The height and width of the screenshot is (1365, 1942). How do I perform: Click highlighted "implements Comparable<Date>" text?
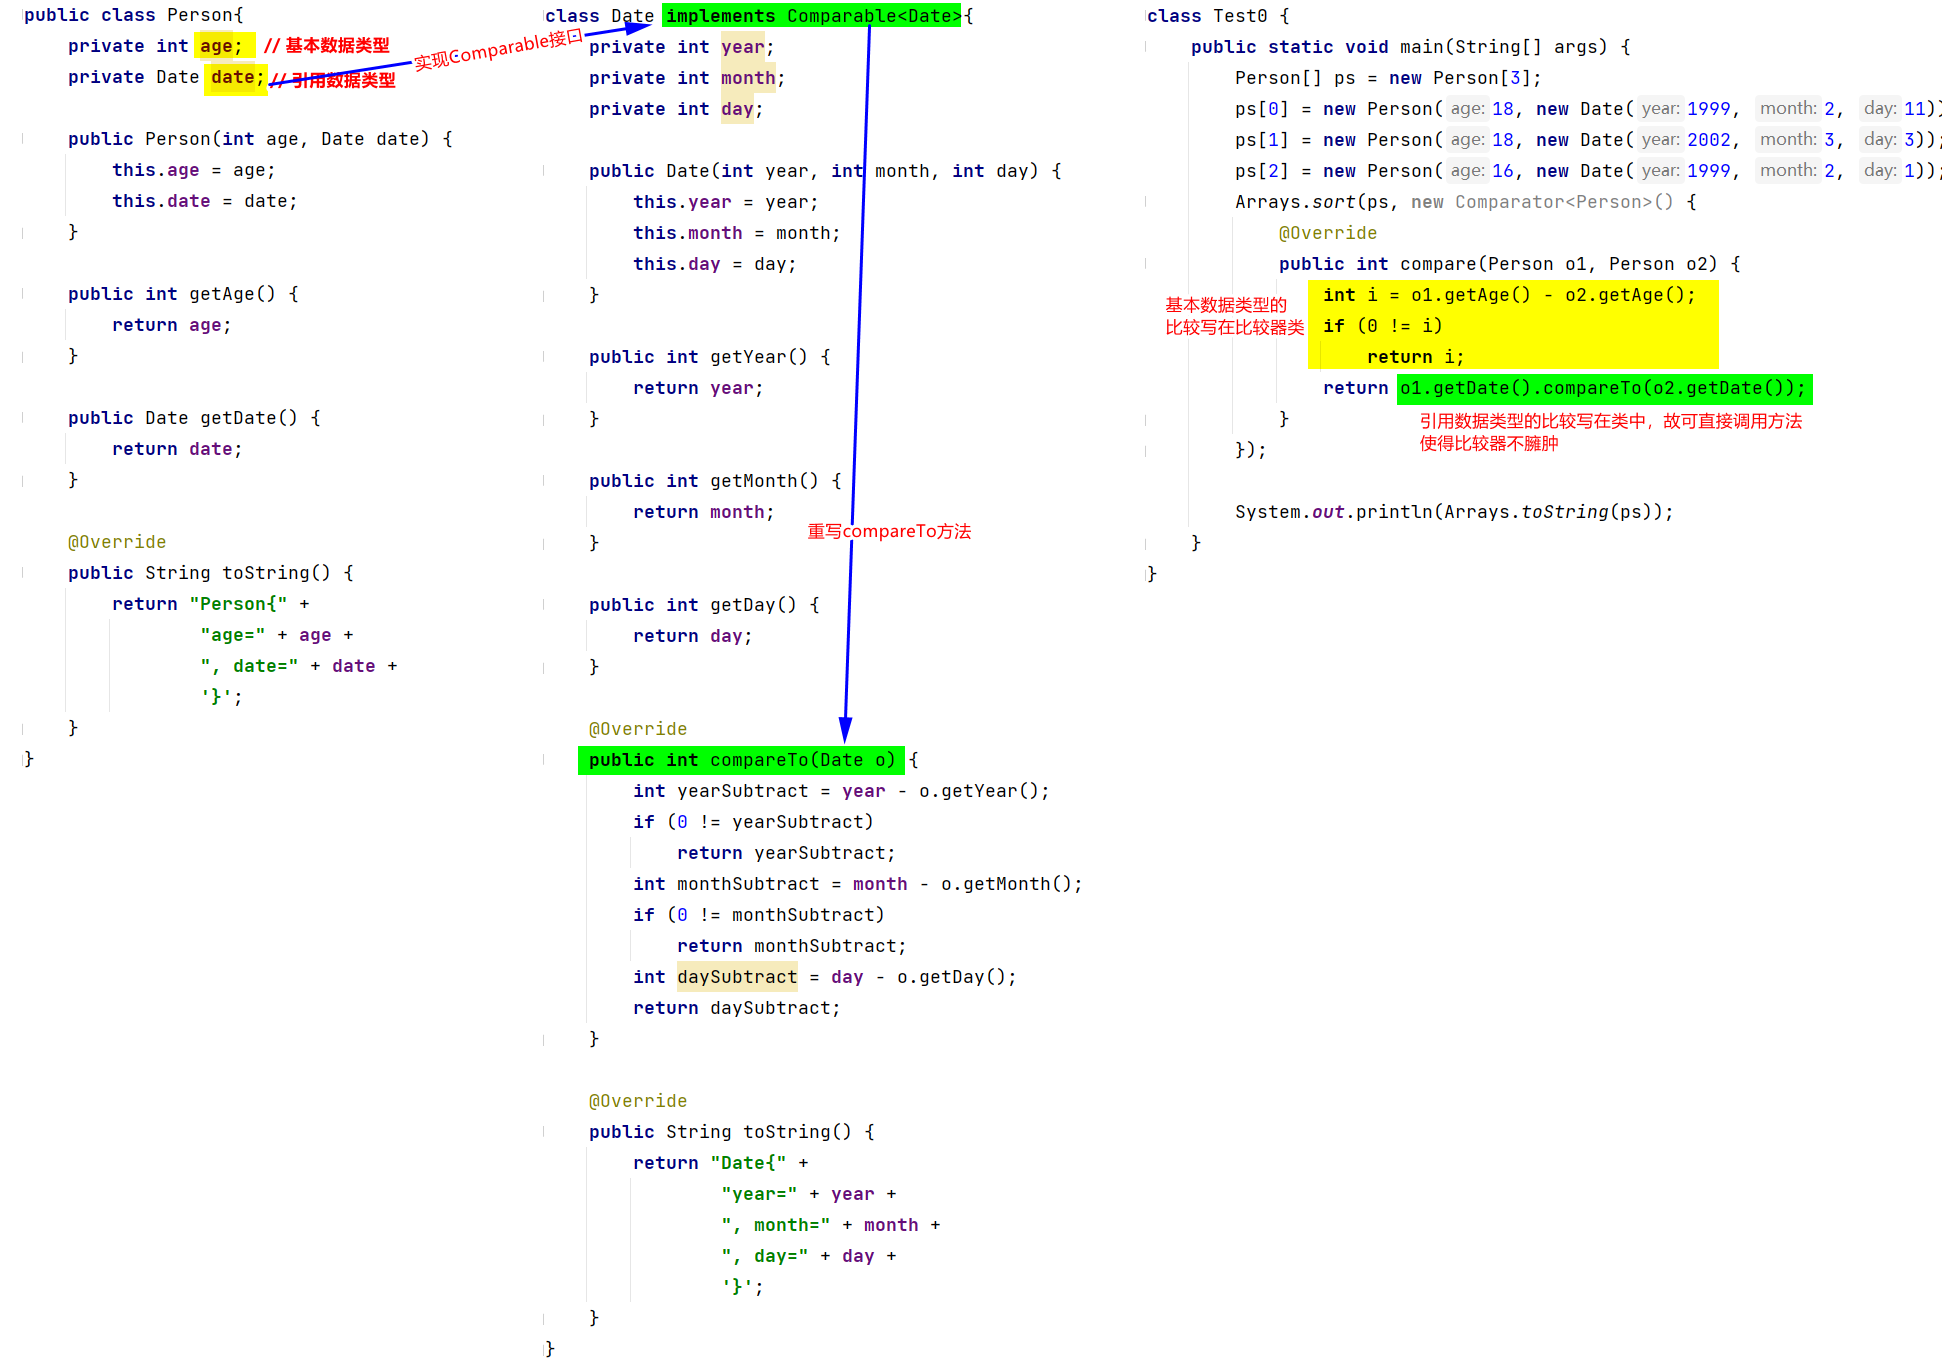tap(812, 16)
